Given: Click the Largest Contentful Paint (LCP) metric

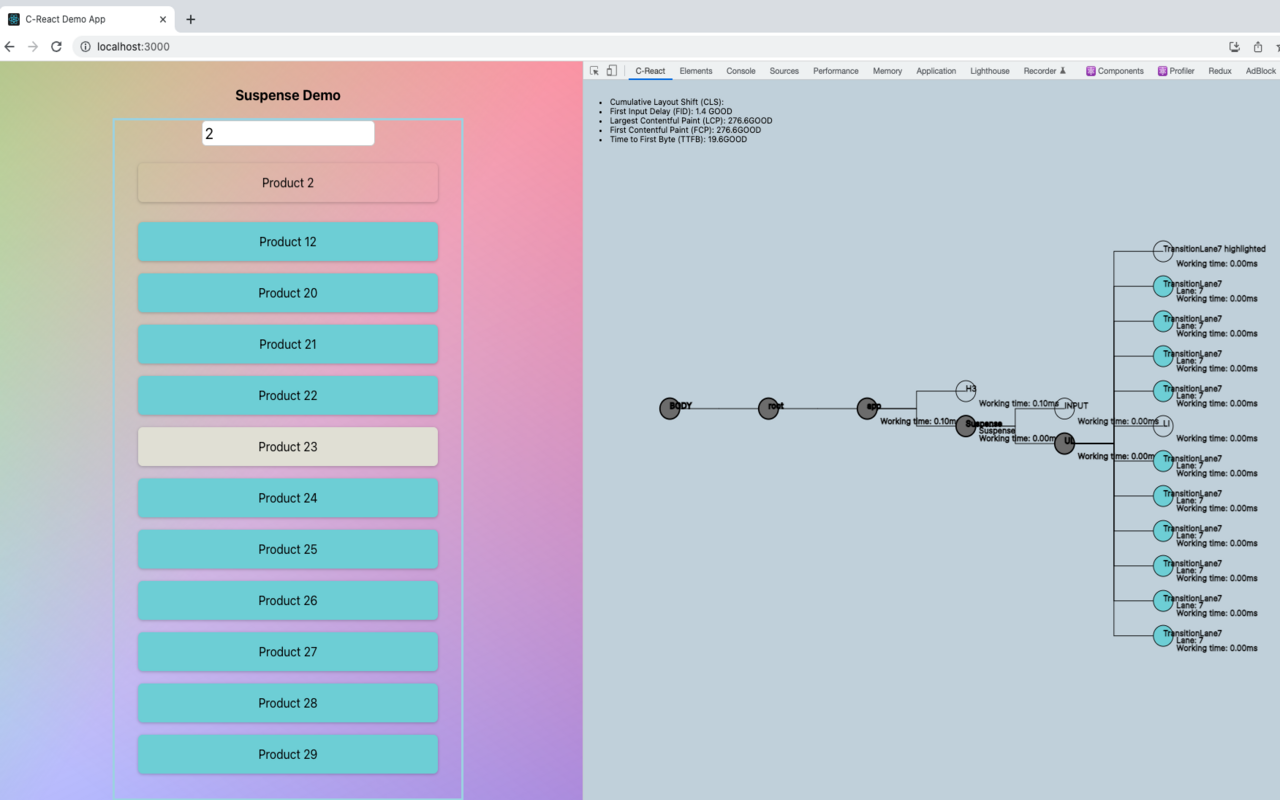Looking at the screenshot, I should click(x=691, y=121).
